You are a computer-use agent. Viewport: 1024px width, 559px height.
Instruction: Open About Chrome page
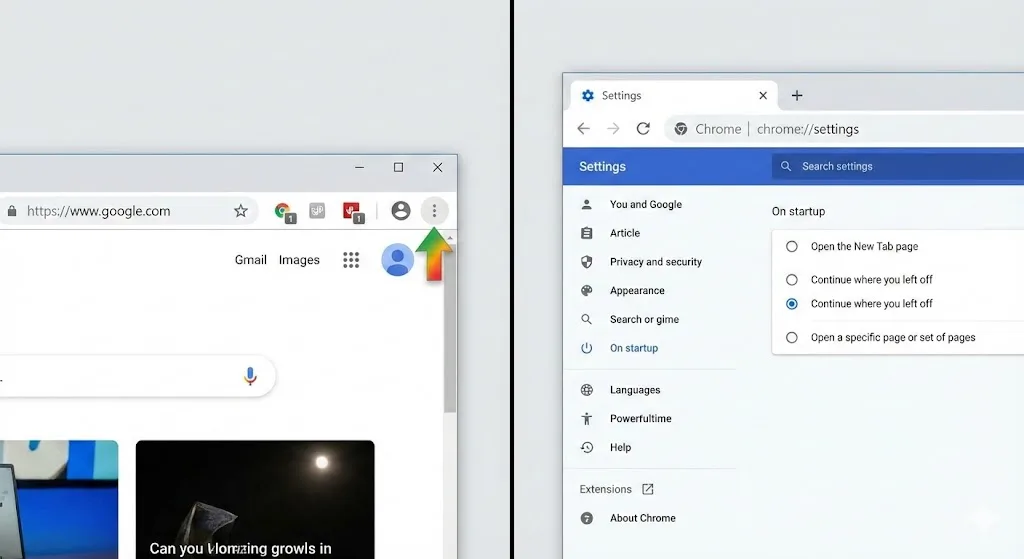pyautogui.click(x=643, y=518)
